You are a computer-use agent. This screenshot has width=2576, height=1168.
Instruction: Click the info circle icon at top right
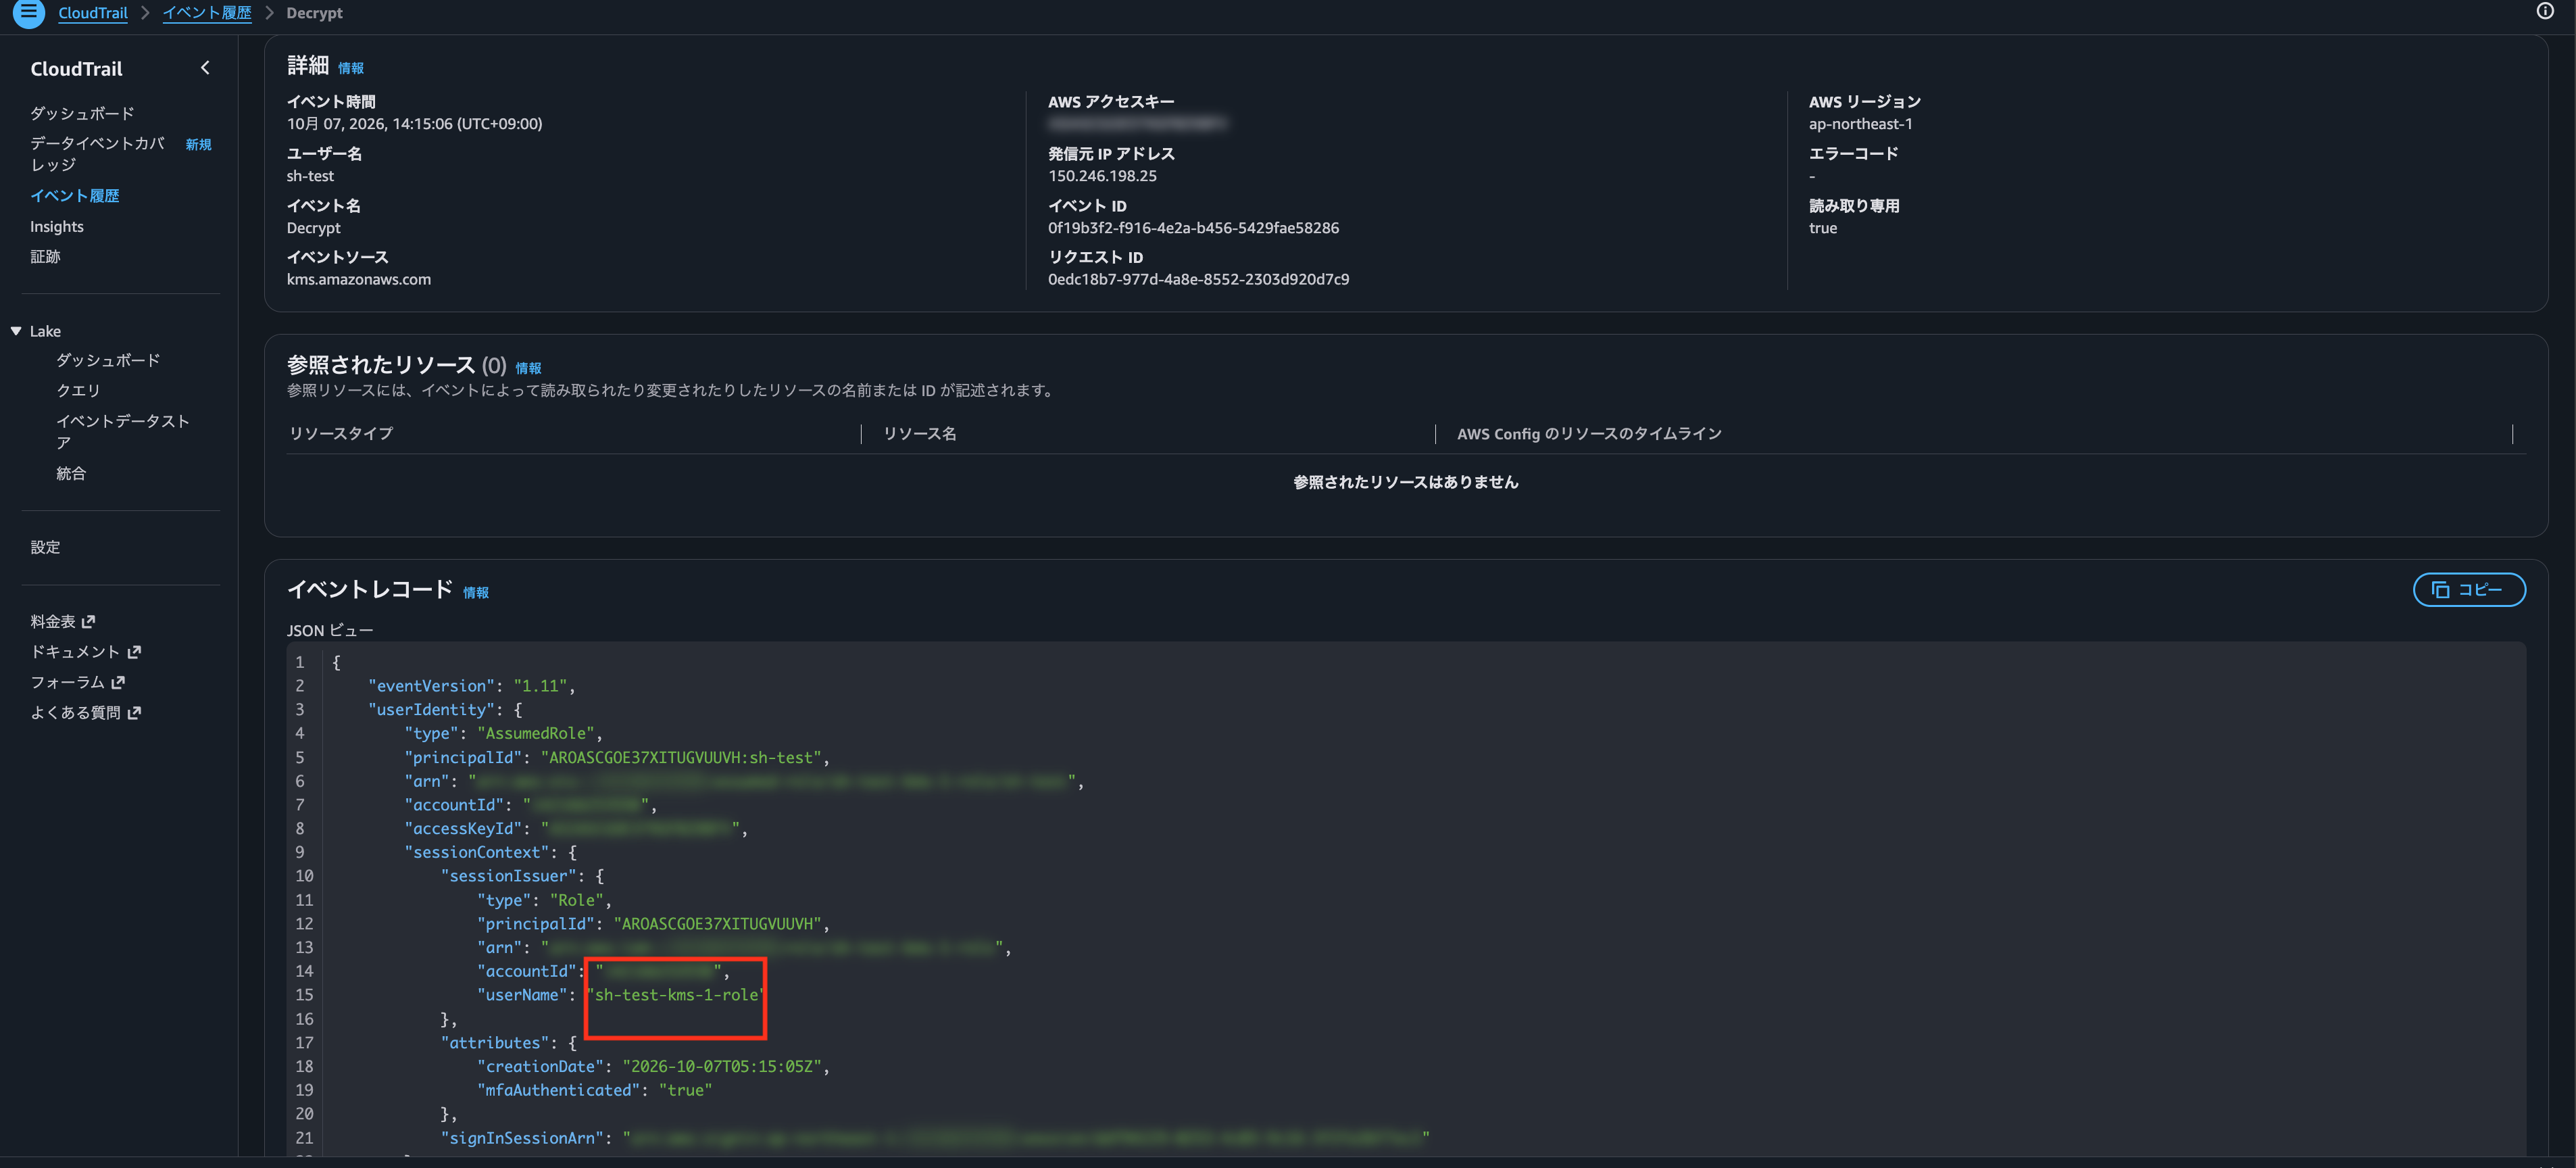tap(2545, 12)
